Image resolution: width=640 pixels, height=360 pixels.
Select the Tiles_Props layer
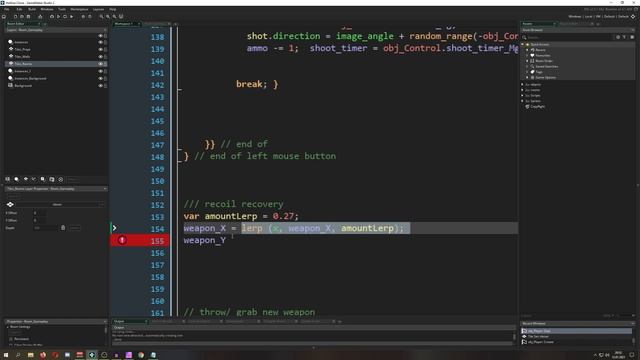tap(56, 49)
